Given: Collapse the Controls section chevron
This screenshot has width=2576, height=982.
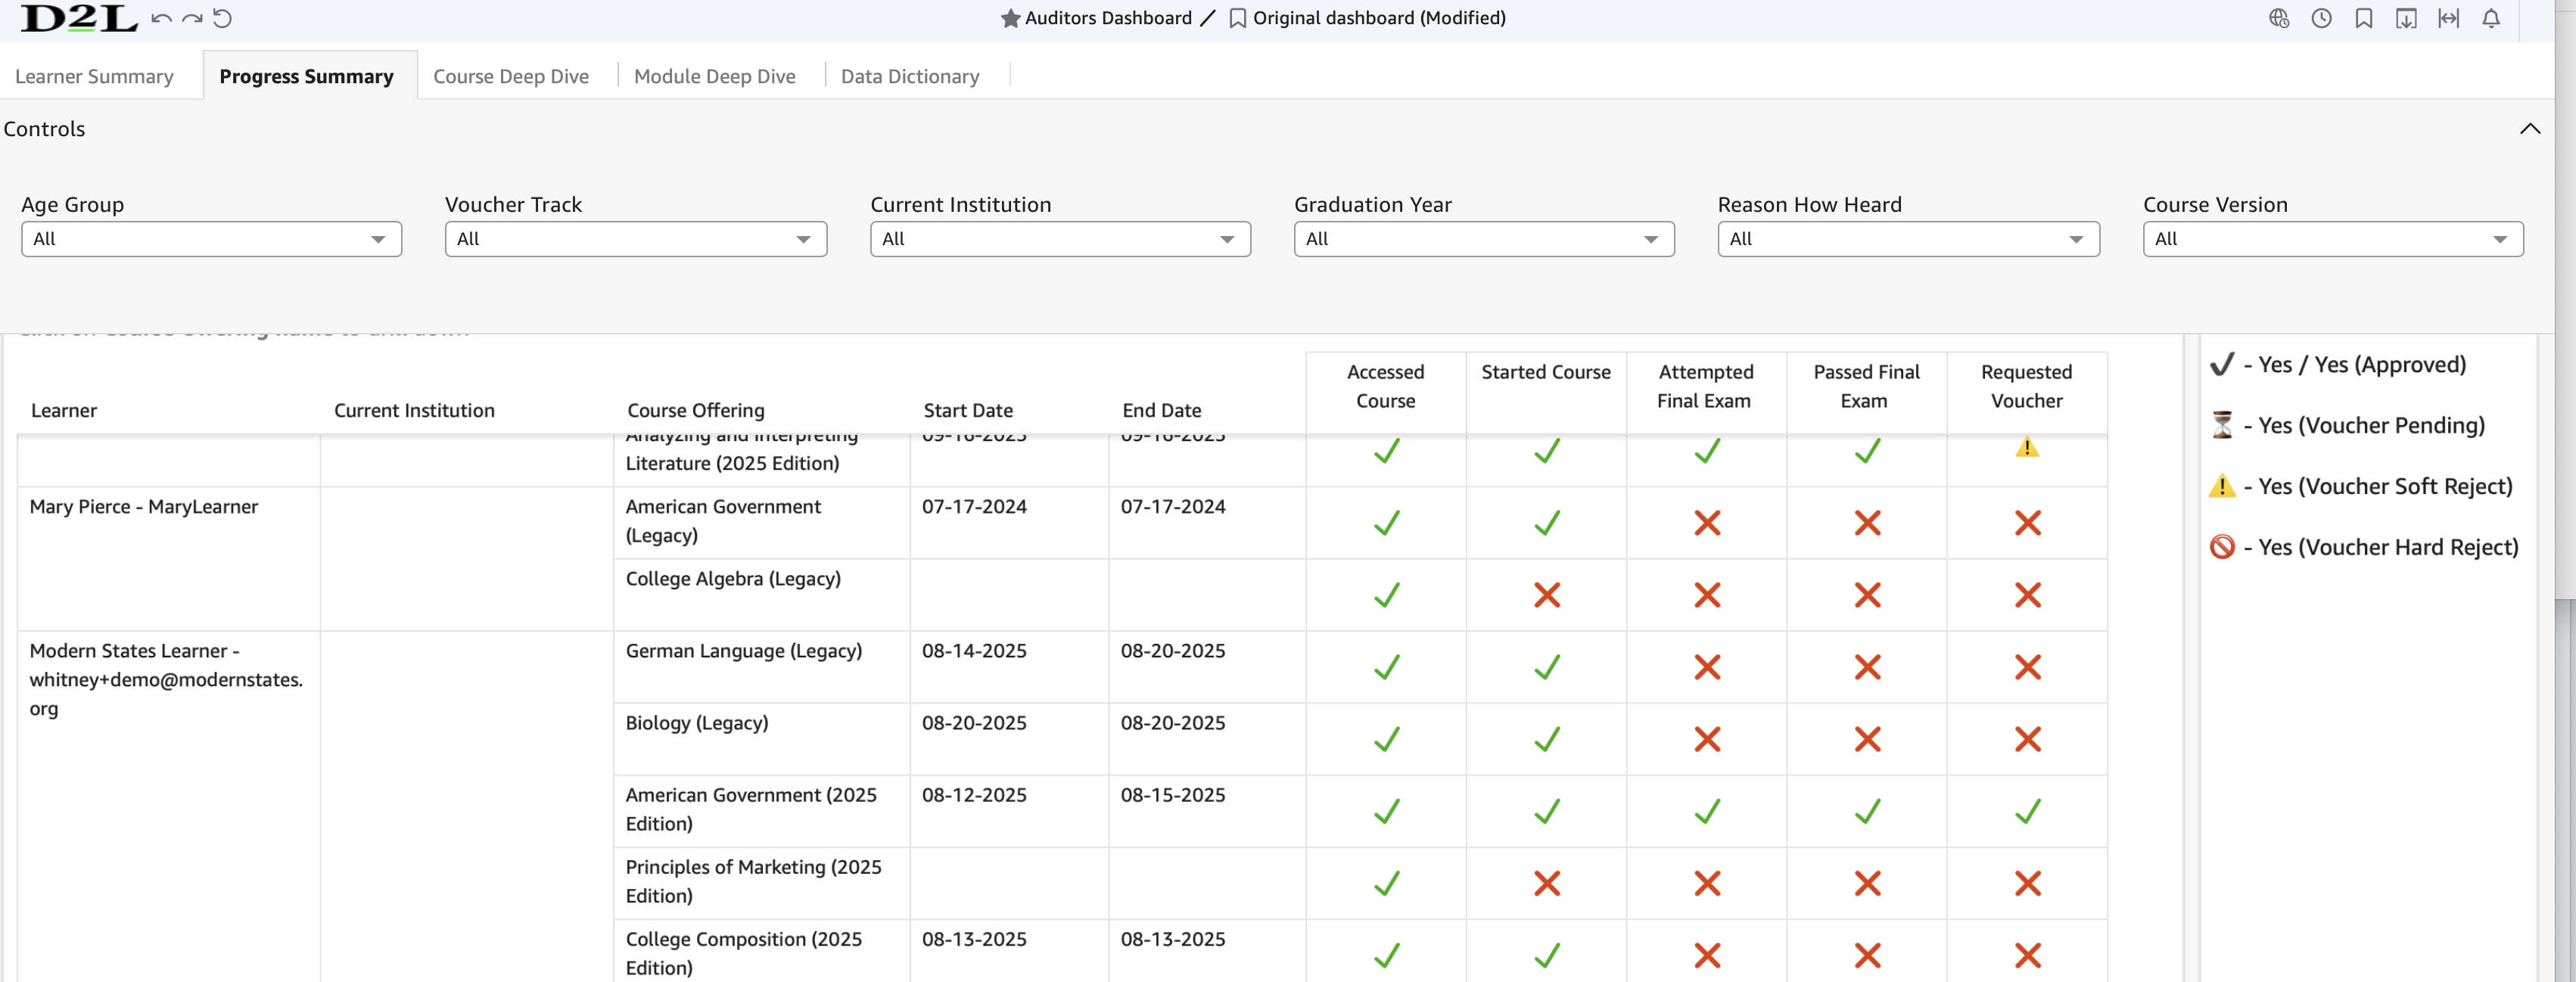Looking at the screenshot, I should tap(2530, 129).
